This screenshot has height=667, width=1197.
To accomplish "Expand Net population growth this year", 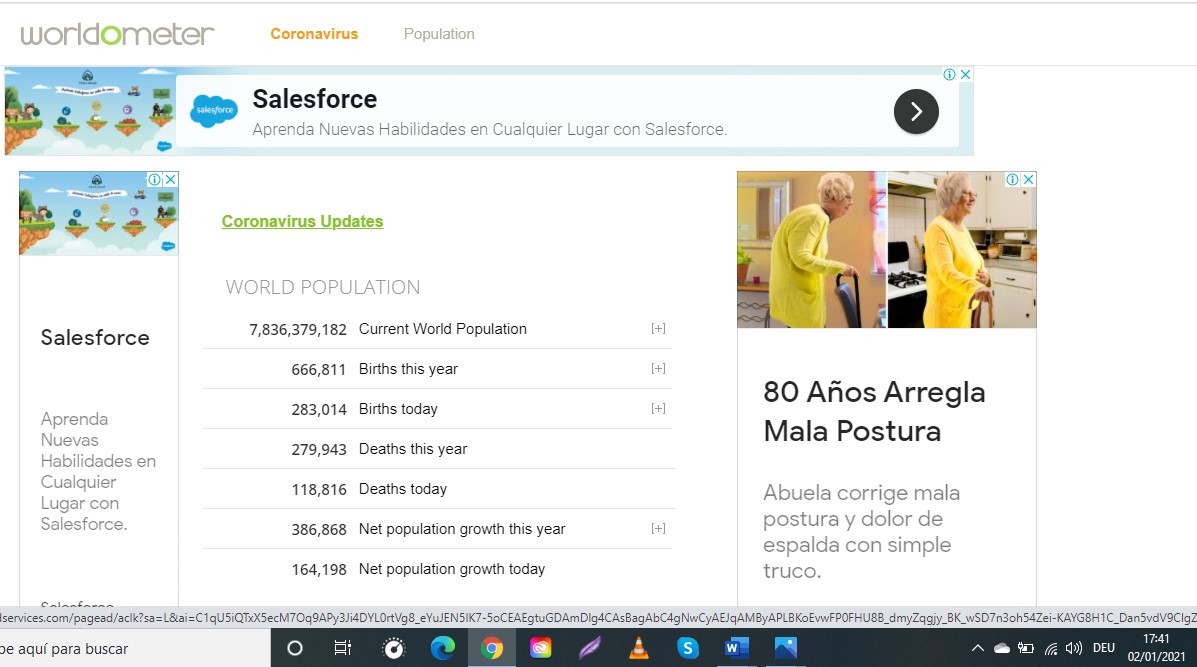I will coord(658,529).
